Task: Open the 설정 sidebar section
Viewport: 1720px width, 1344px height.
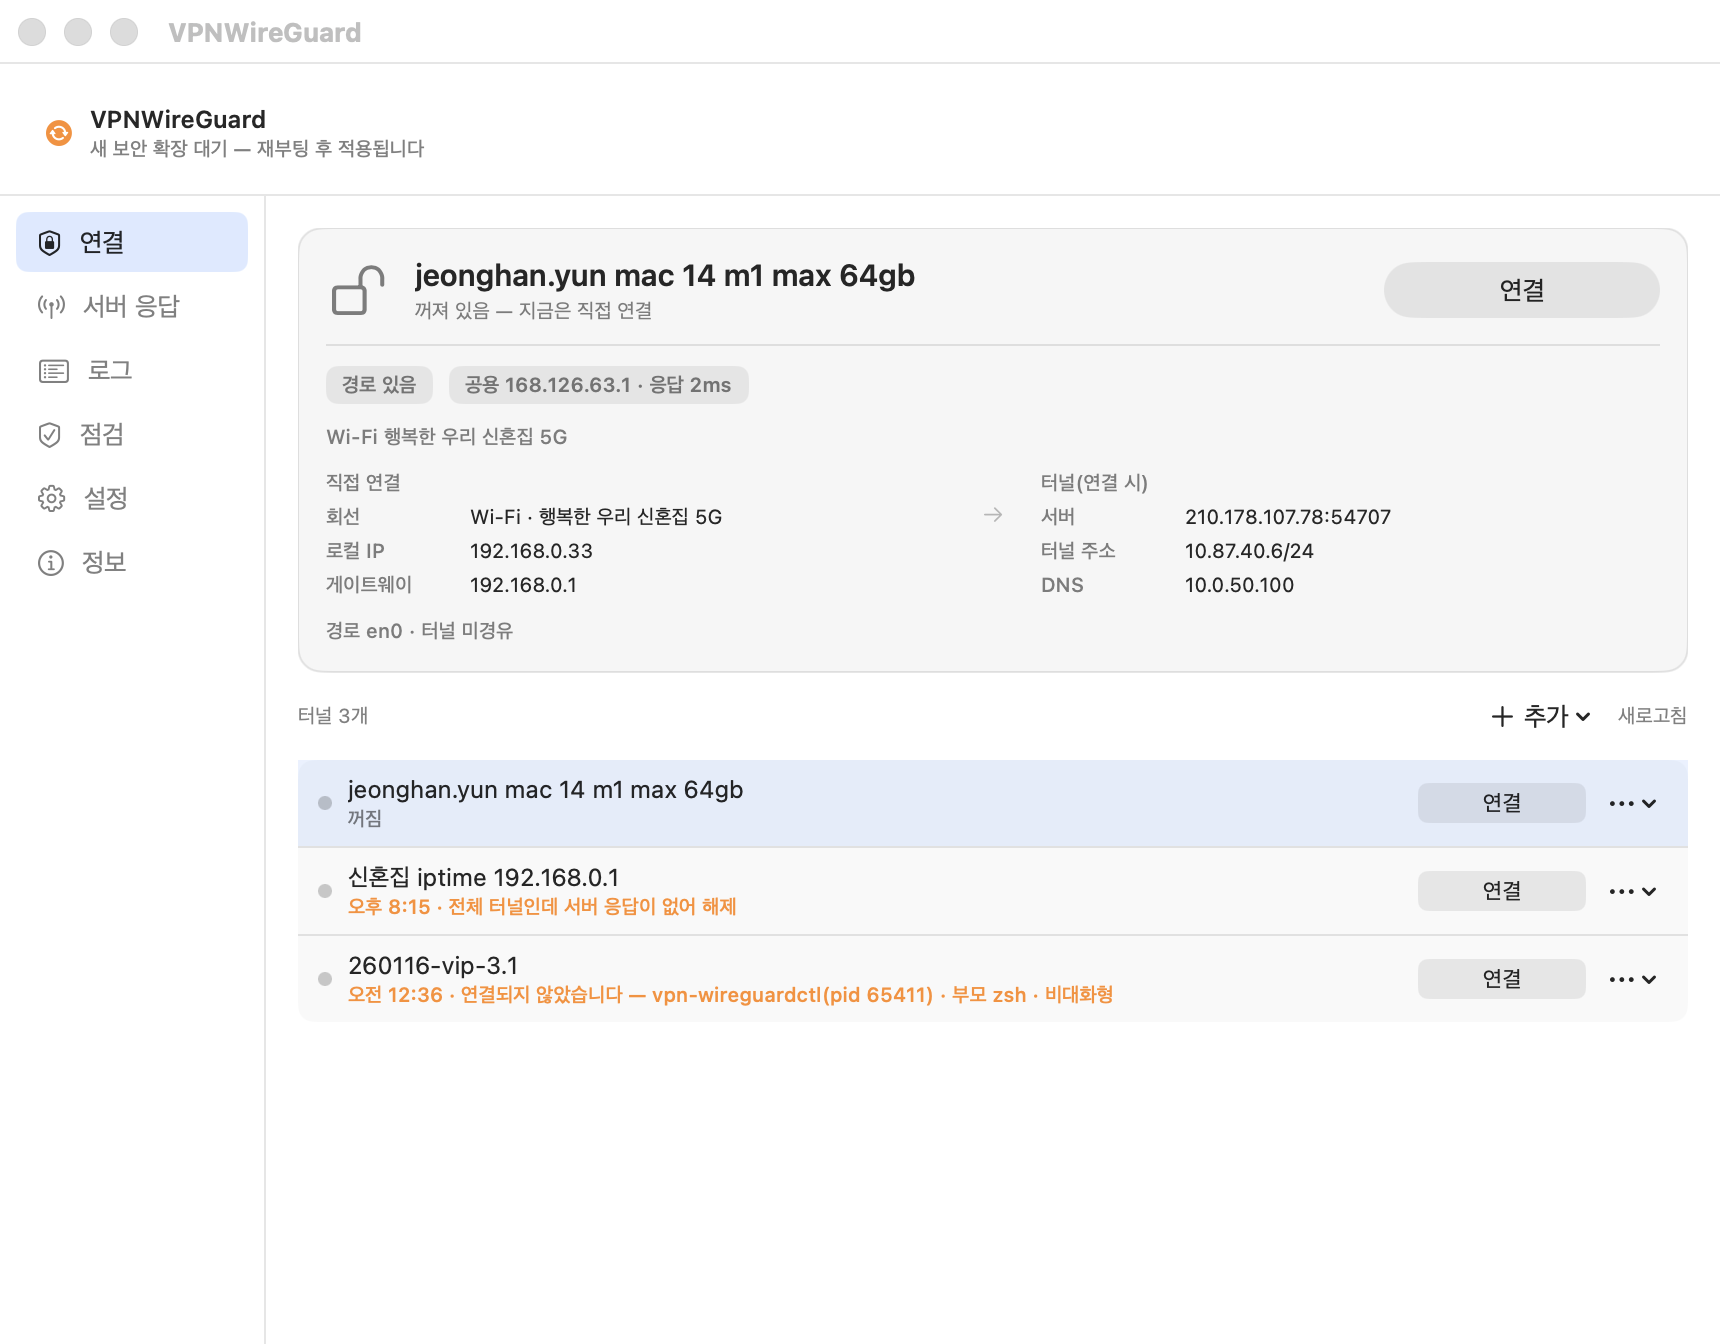Action: click(132, 498)
